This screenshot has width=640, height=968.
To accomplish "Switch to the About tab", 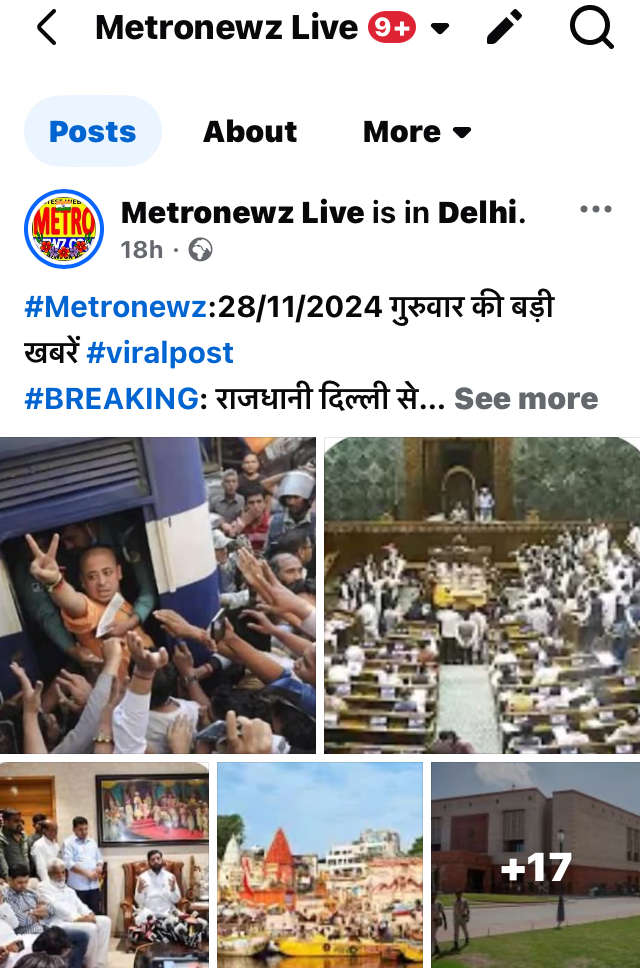I will coord(250,131).
